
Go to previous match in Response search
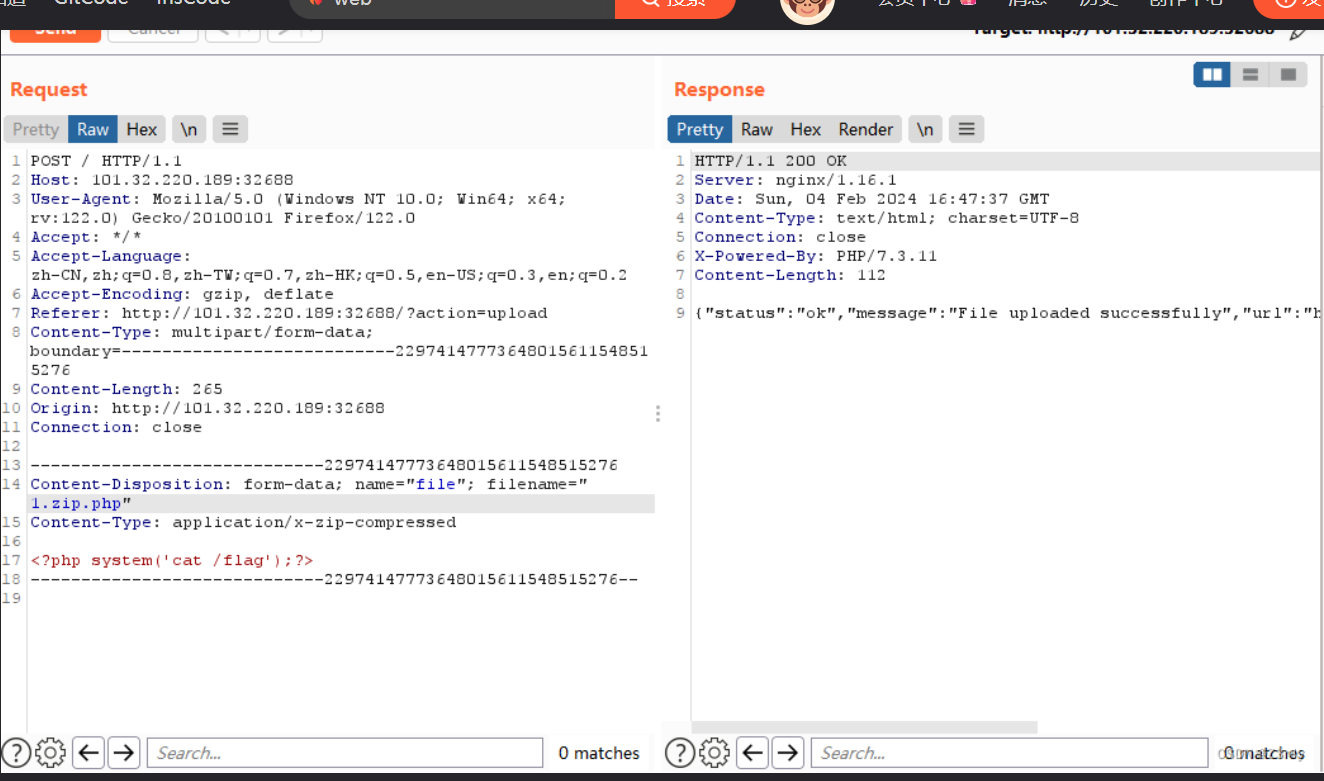click(753, 752)
